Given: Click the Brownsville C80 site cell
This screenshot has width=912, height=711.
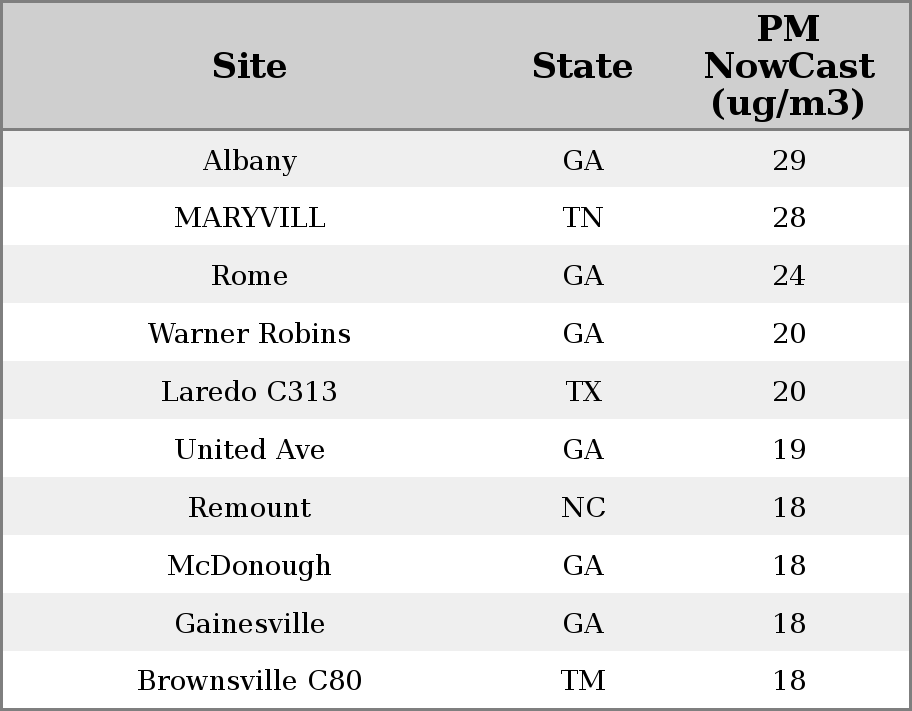Looking at the screenshot, I should [x=250, y=680].
